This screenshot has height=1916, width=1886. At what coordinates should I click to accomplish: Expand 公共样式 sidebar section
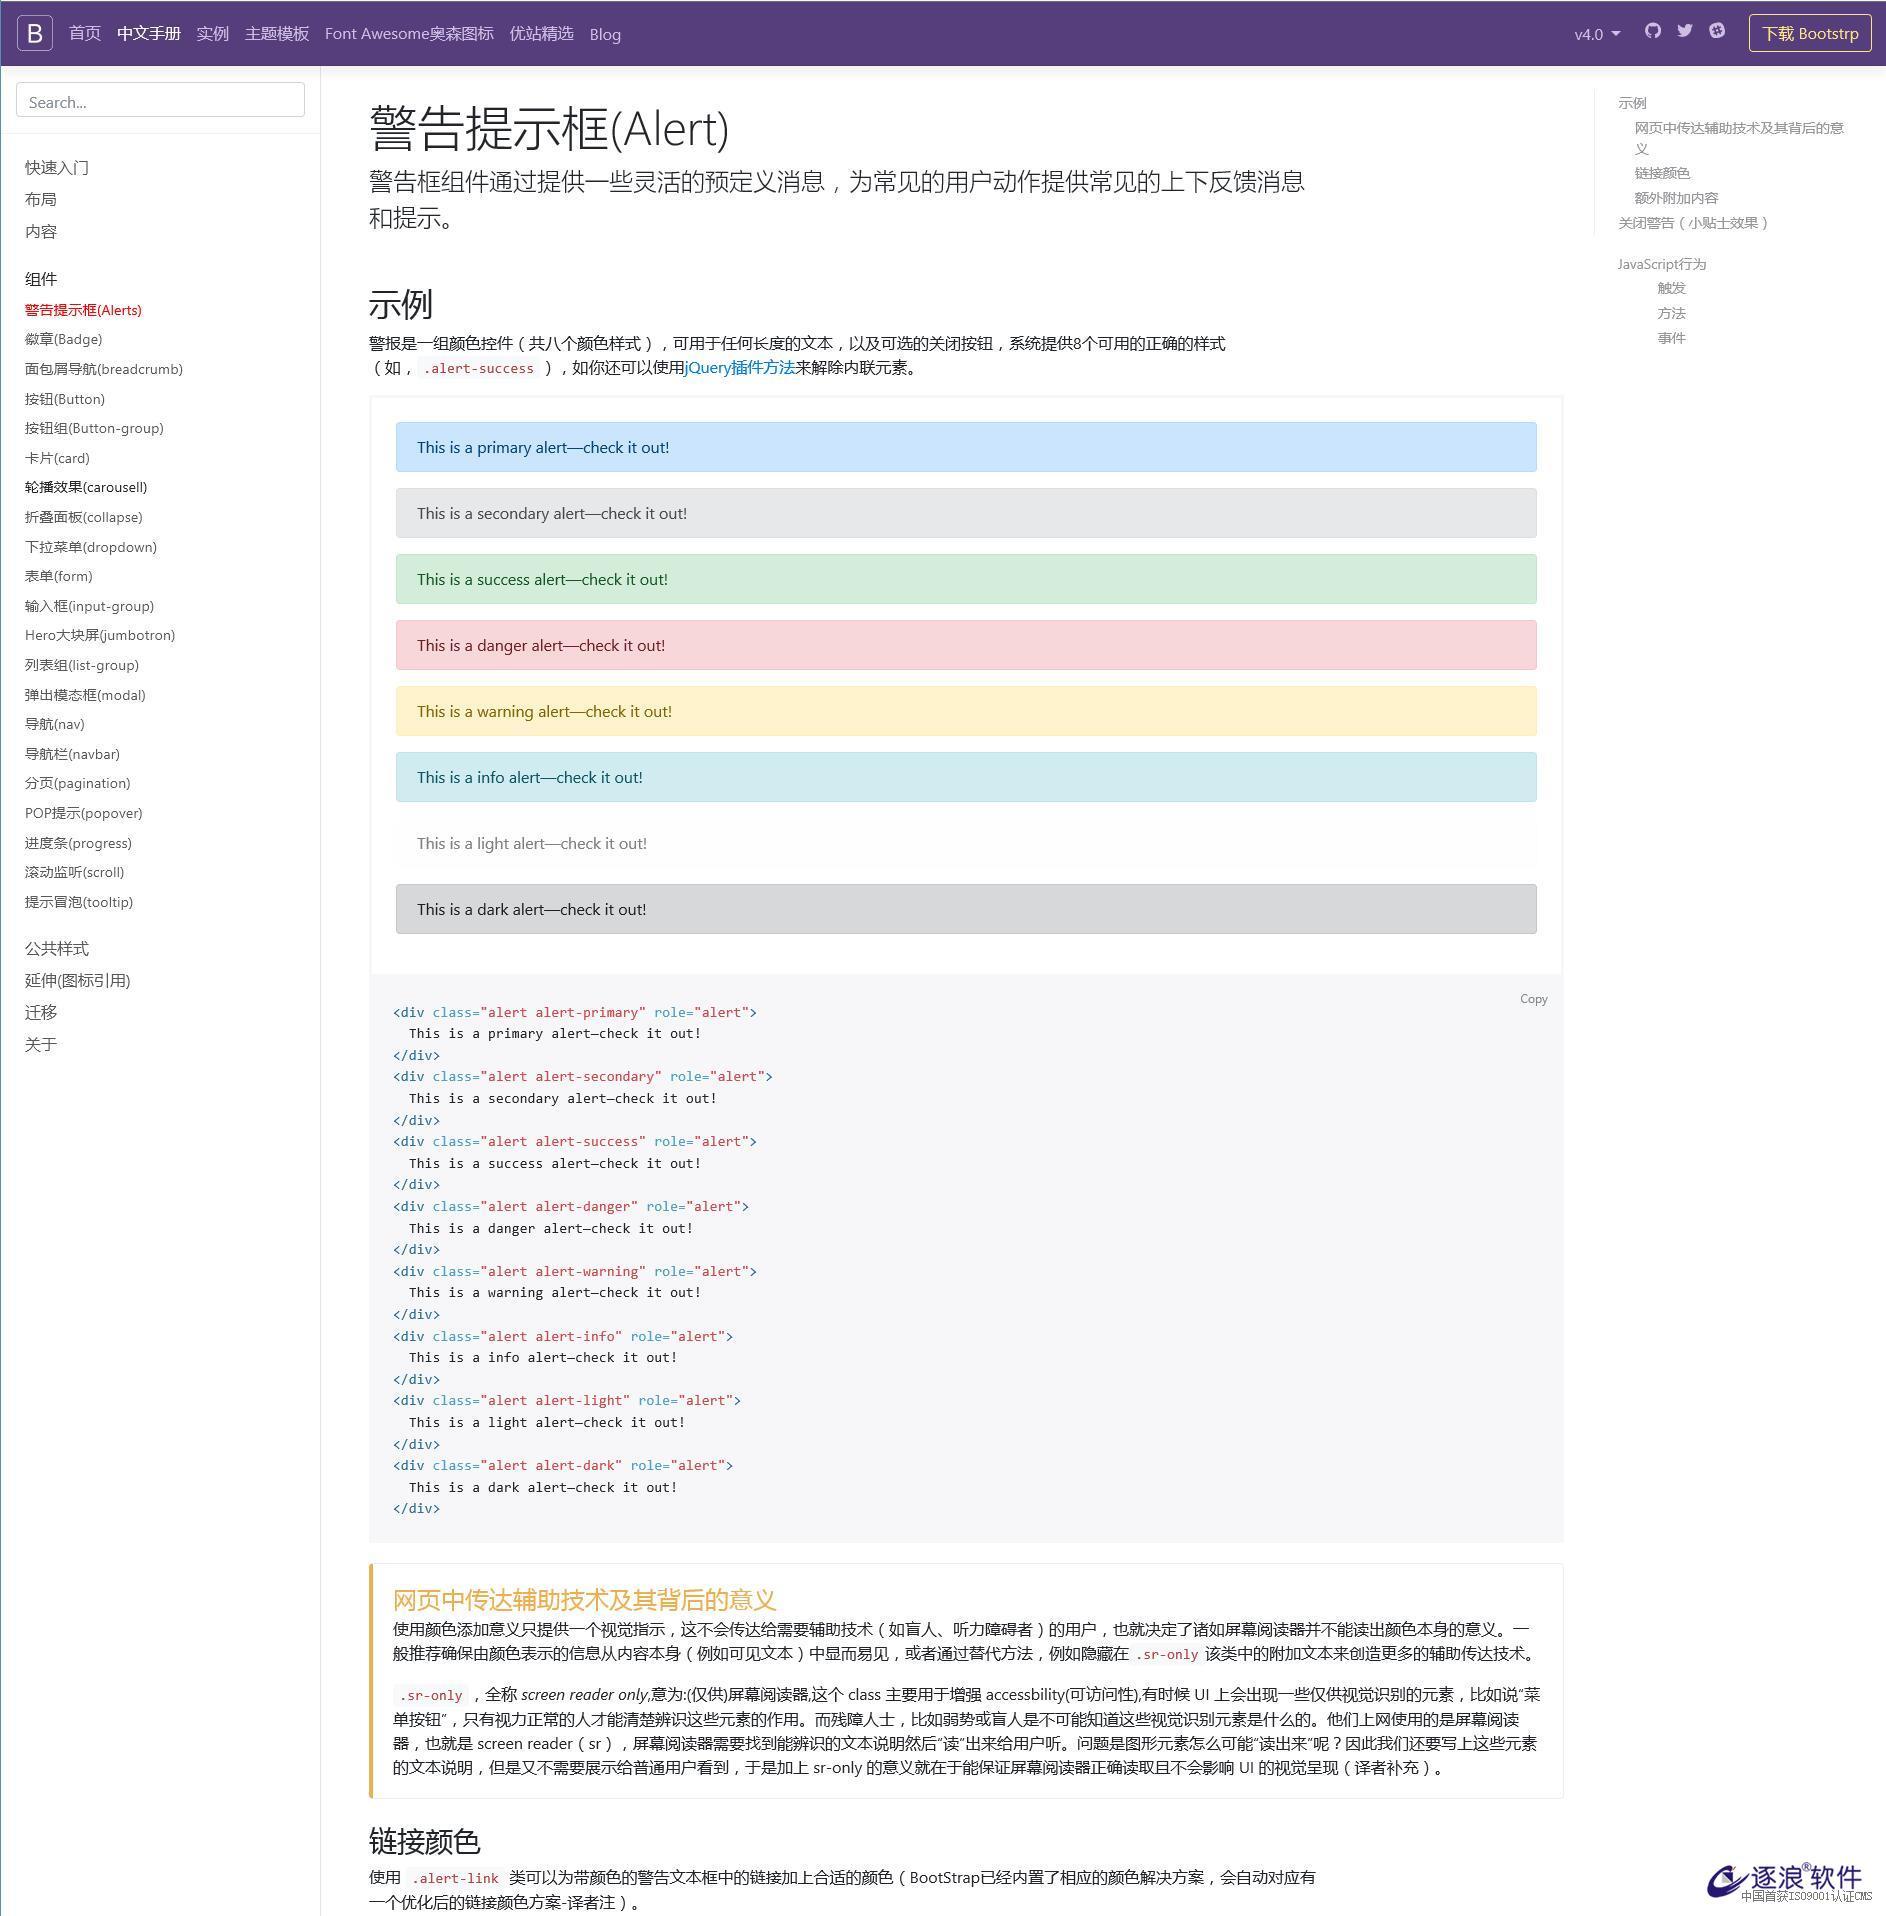(x=57, y=949)
